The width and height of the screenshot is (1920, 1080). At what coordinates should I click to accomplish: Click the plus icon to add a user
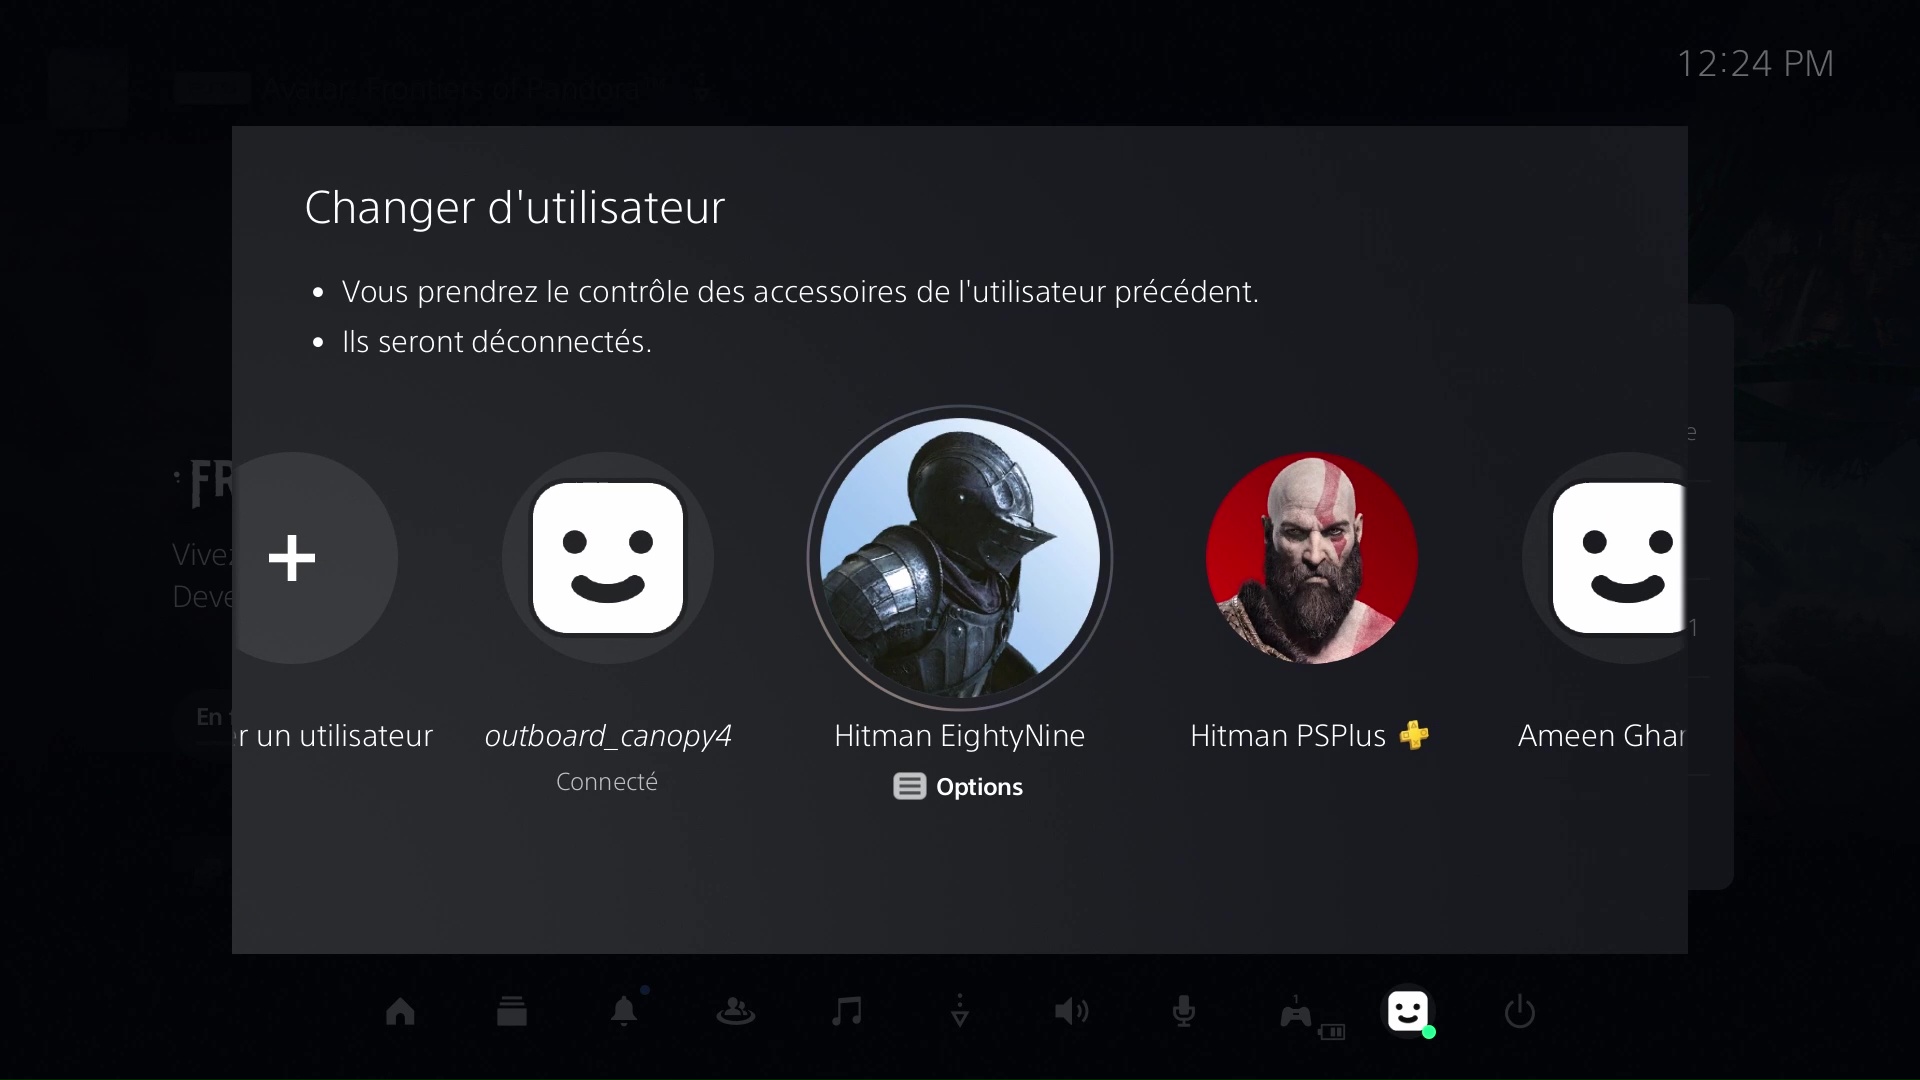[x=292, y=558]
